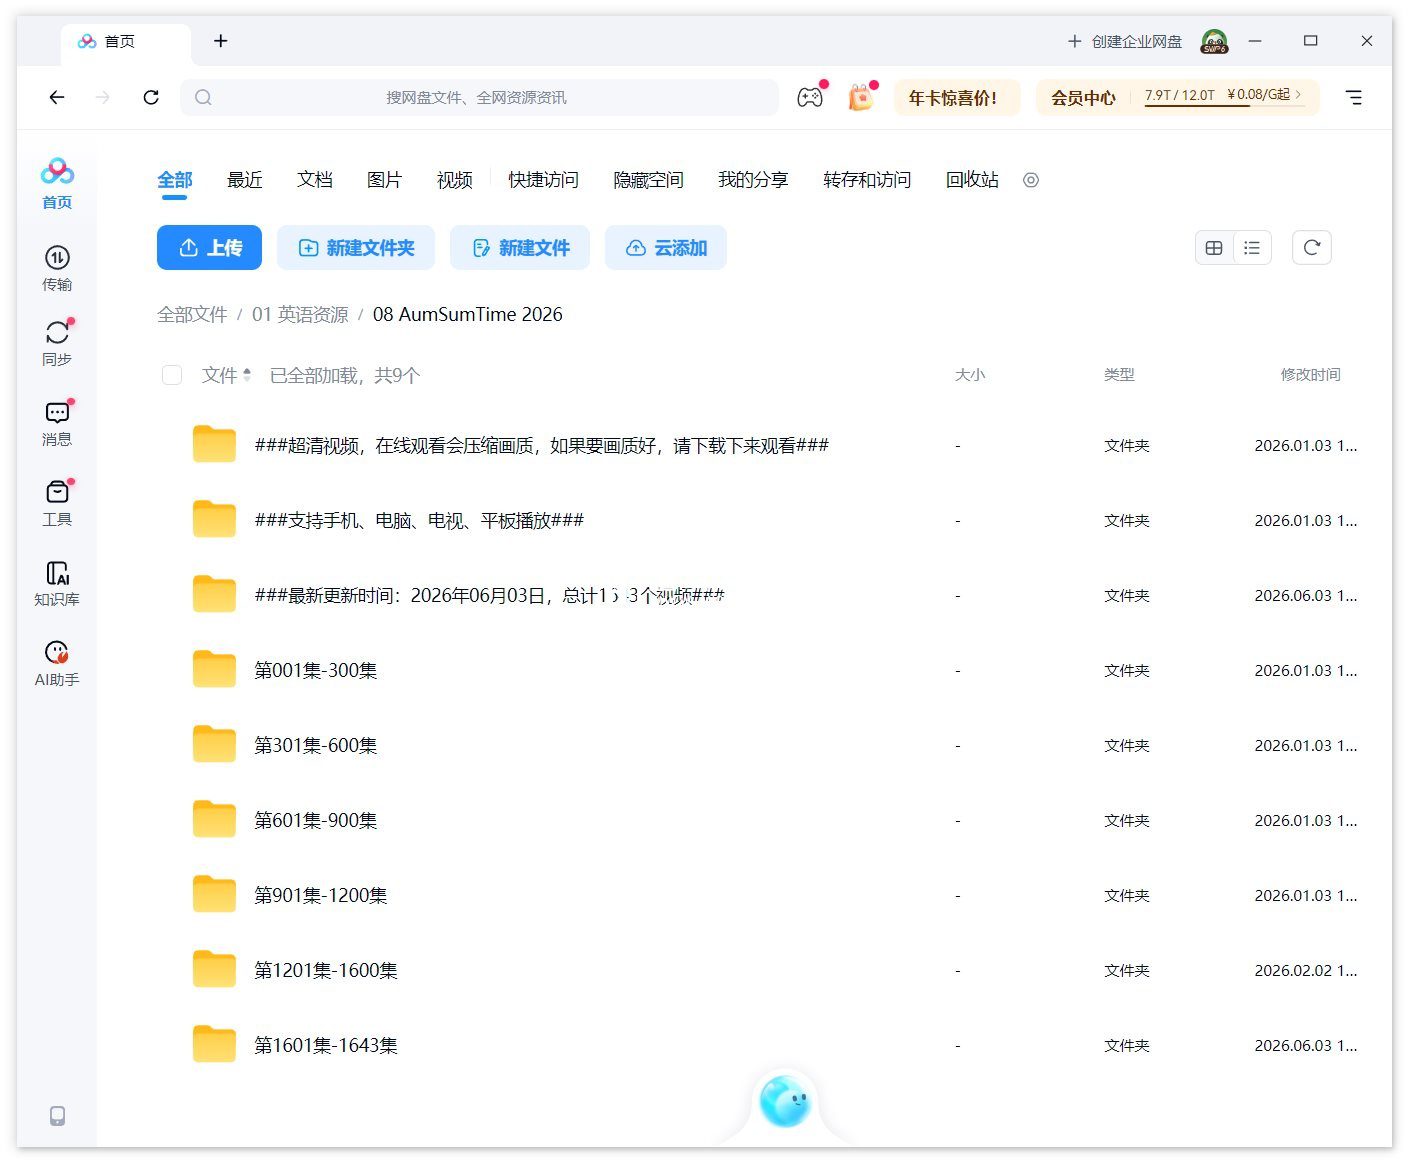
Task: Open the hamburger menu at top right
Action: point(1354,97)
